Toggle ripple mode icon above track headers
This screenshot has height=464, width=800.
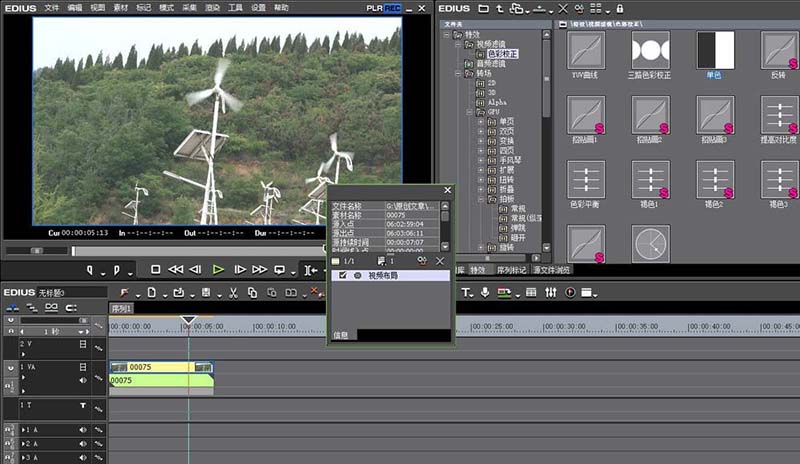click(x=32, y=307)
